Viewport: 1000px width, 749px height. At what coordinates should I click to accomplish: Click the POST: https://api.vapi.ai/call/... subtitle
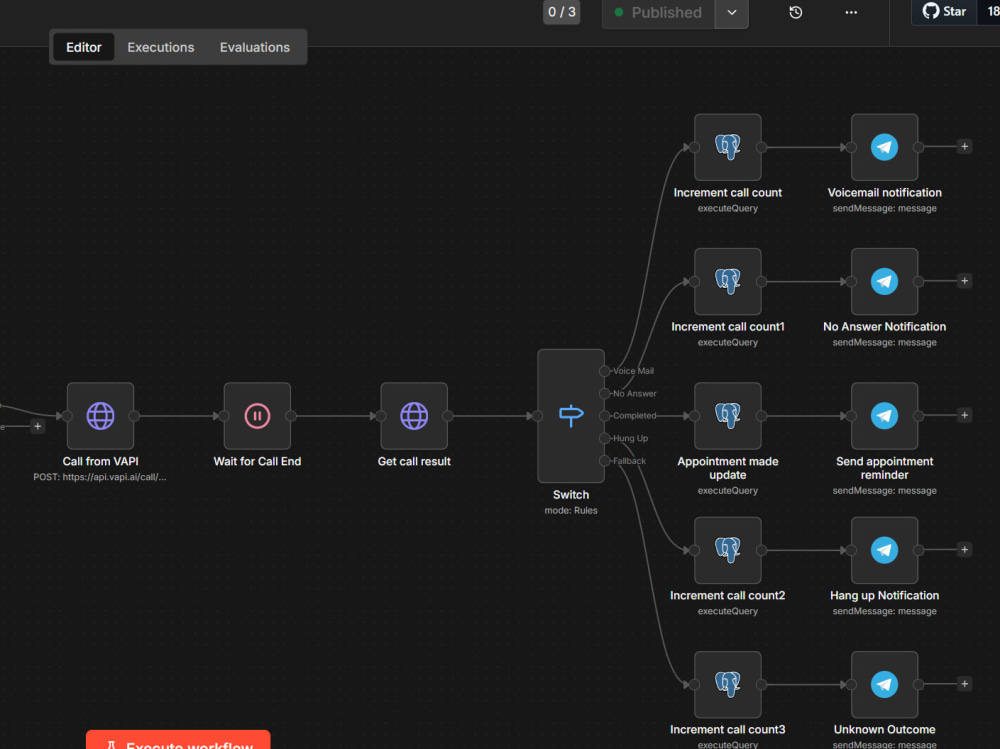point(99,477)
